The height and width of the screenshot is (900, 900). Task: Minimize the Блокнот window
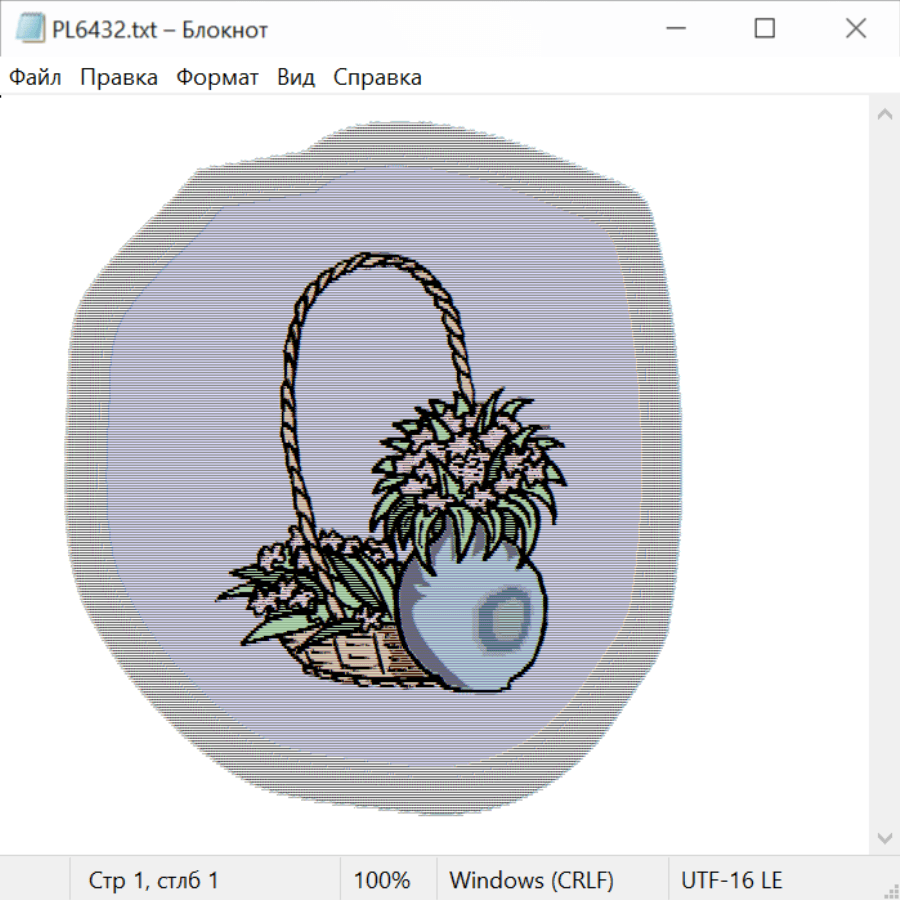(673, 29)
